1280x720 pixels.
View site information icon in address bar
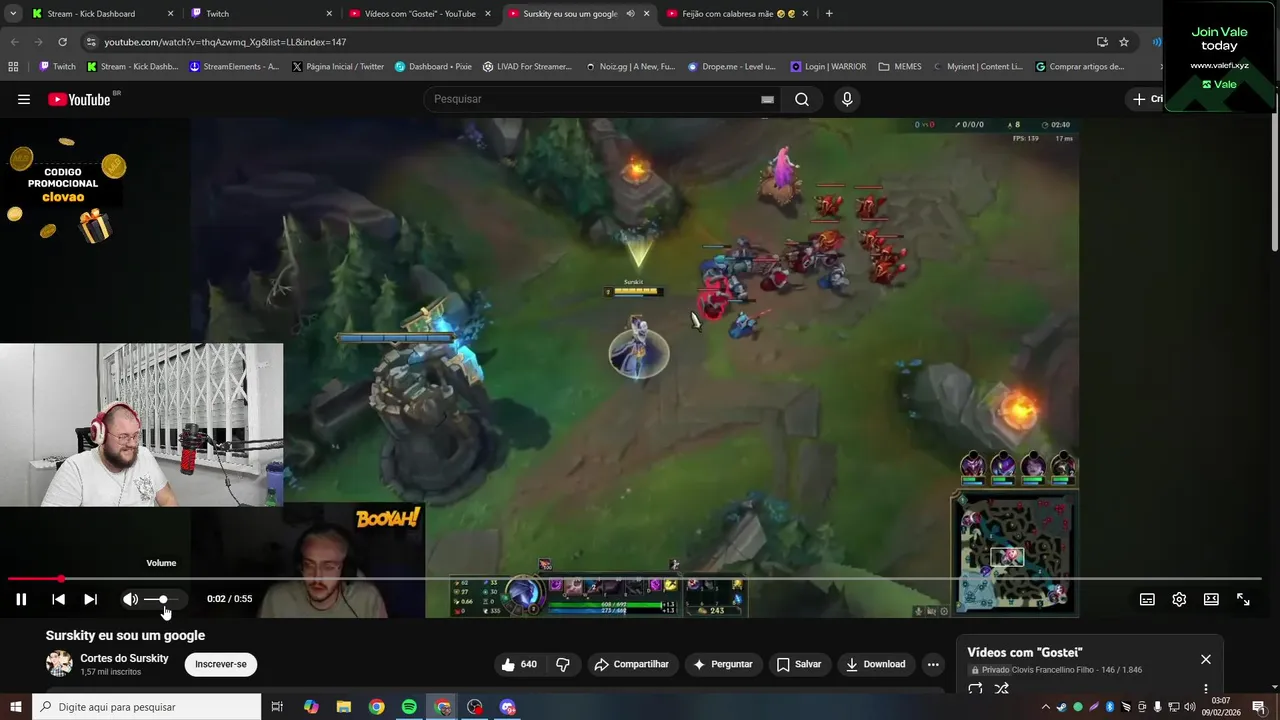(91, 42)
